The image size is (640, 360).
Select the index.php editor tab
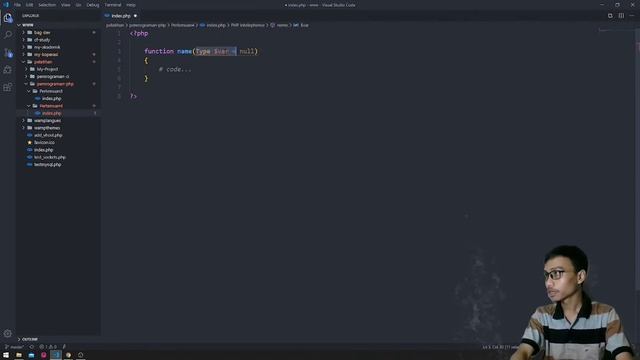click(120, 16)
